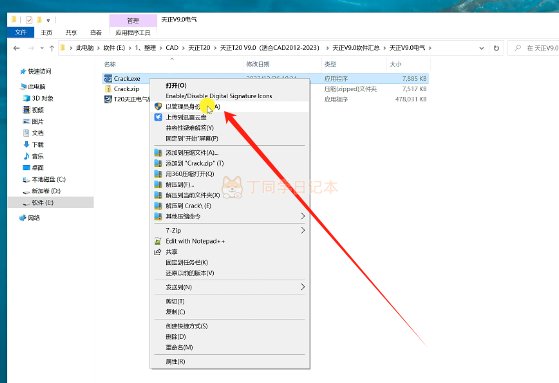Choose 删除(D) in the context menu
559x383 pixels.
[x=176, y=337]
